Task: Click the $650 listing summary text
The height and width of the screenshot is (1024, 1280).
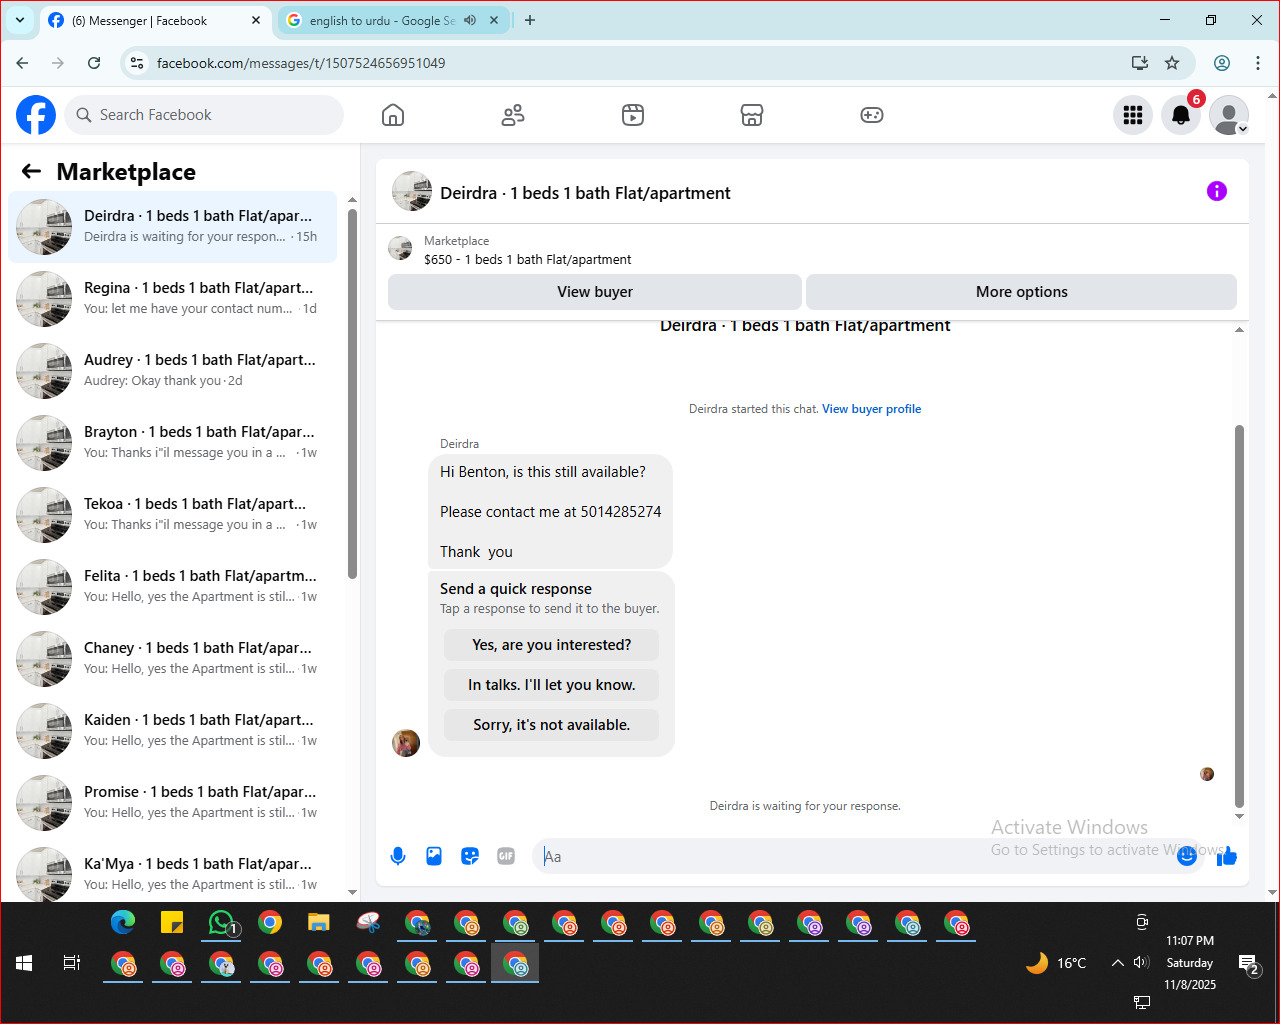Action: pos(527,259)
